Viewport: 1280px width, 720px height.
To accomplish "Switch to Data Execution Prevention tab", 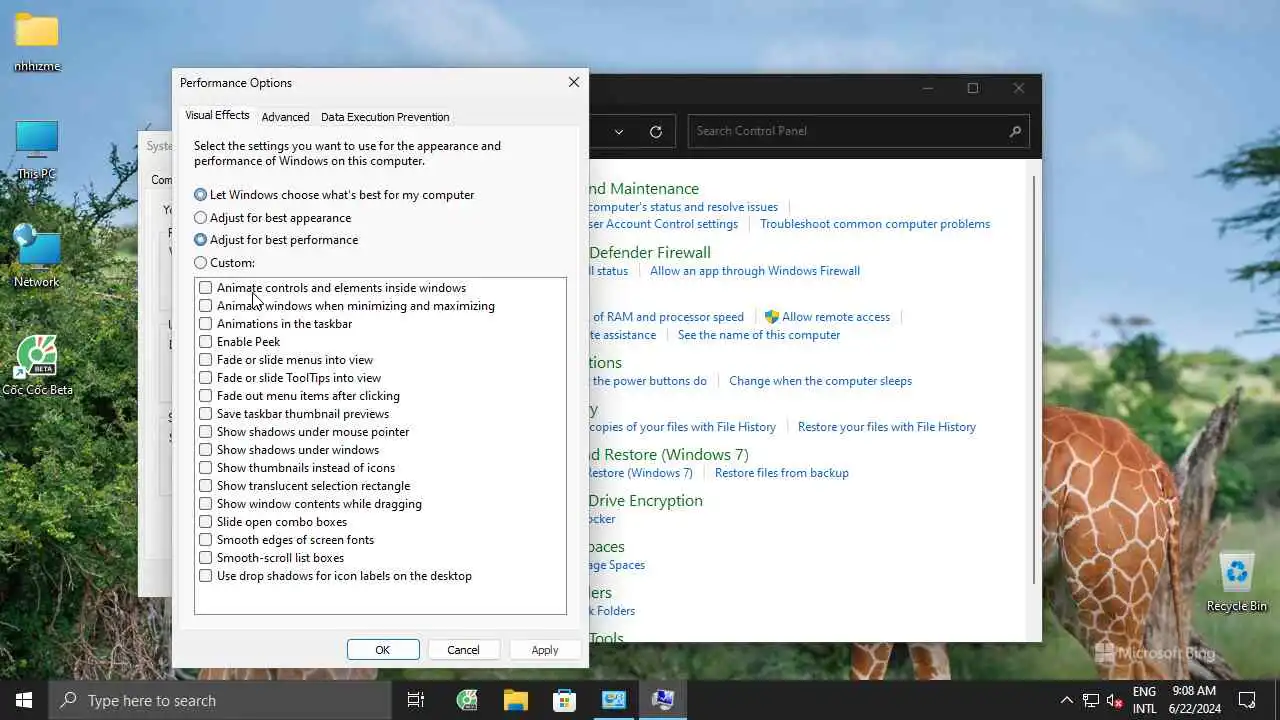I will click(385, 117).
